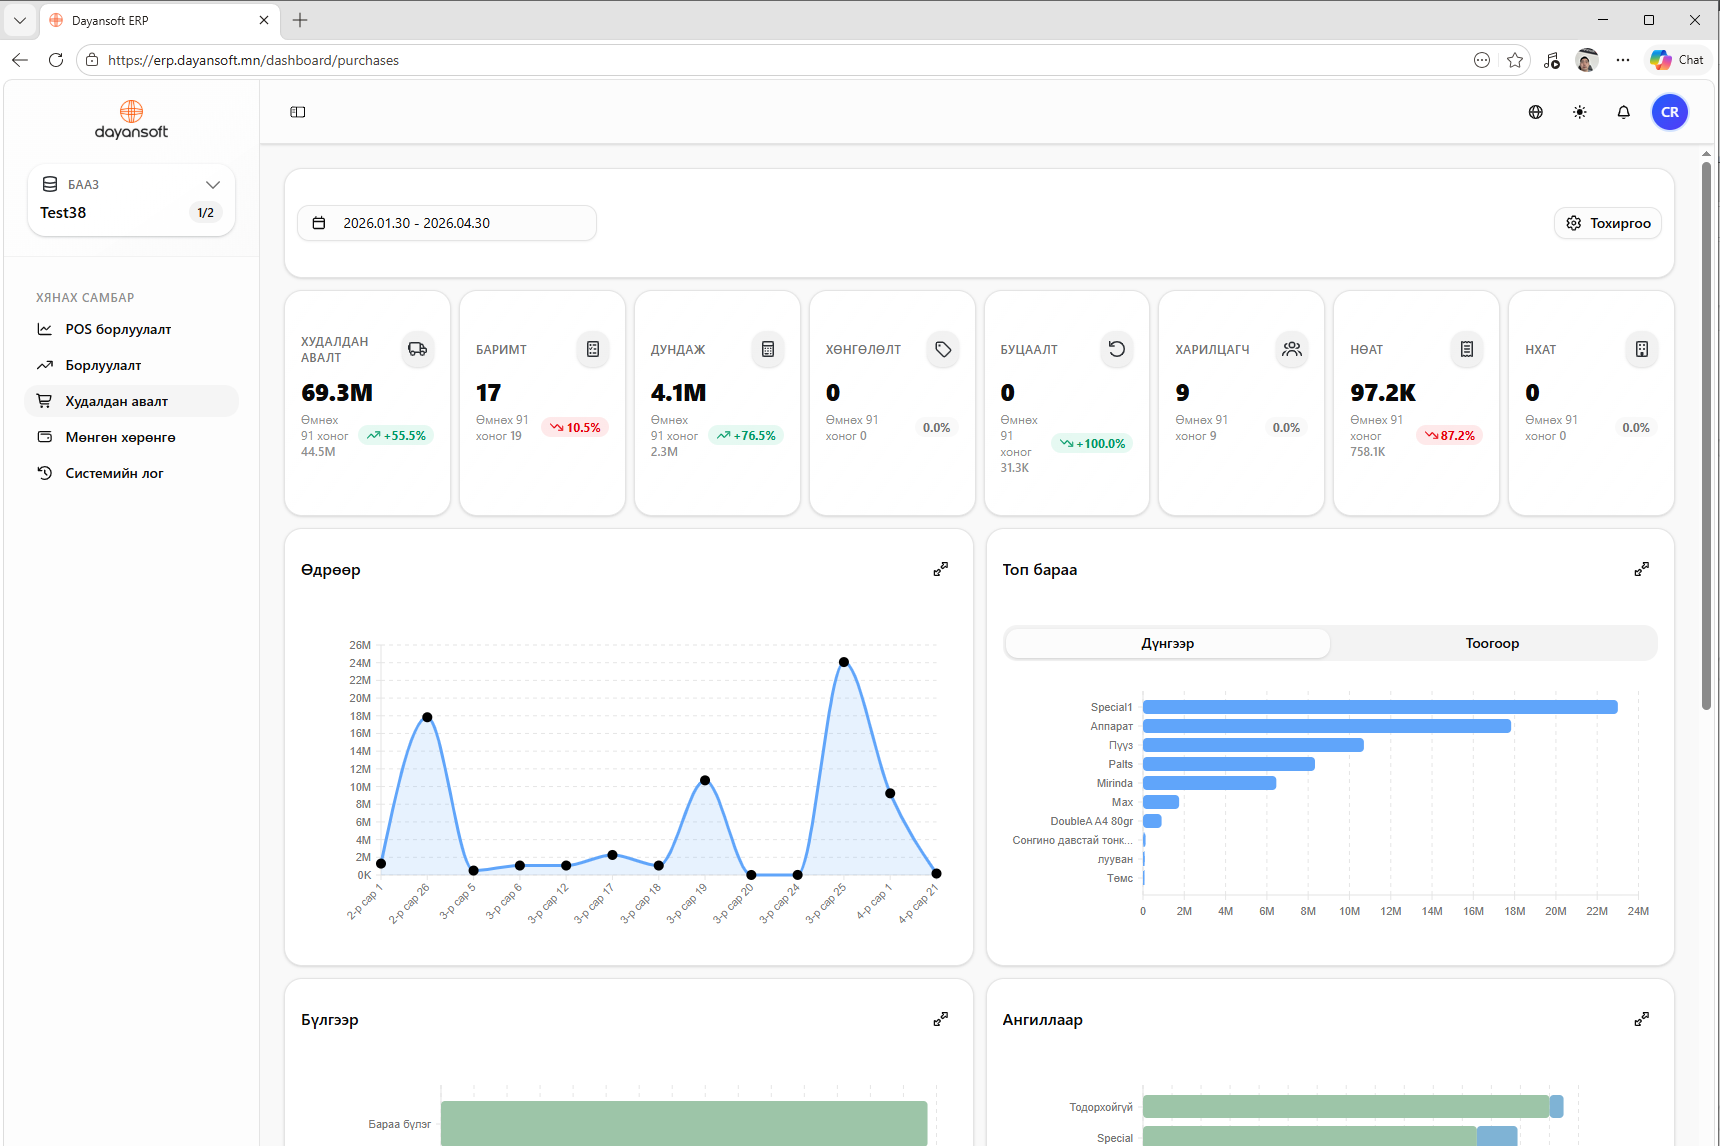Click the 87.2% decrease badge on НӨАТ
1720x1146 pixels.
pos(1449,436)
